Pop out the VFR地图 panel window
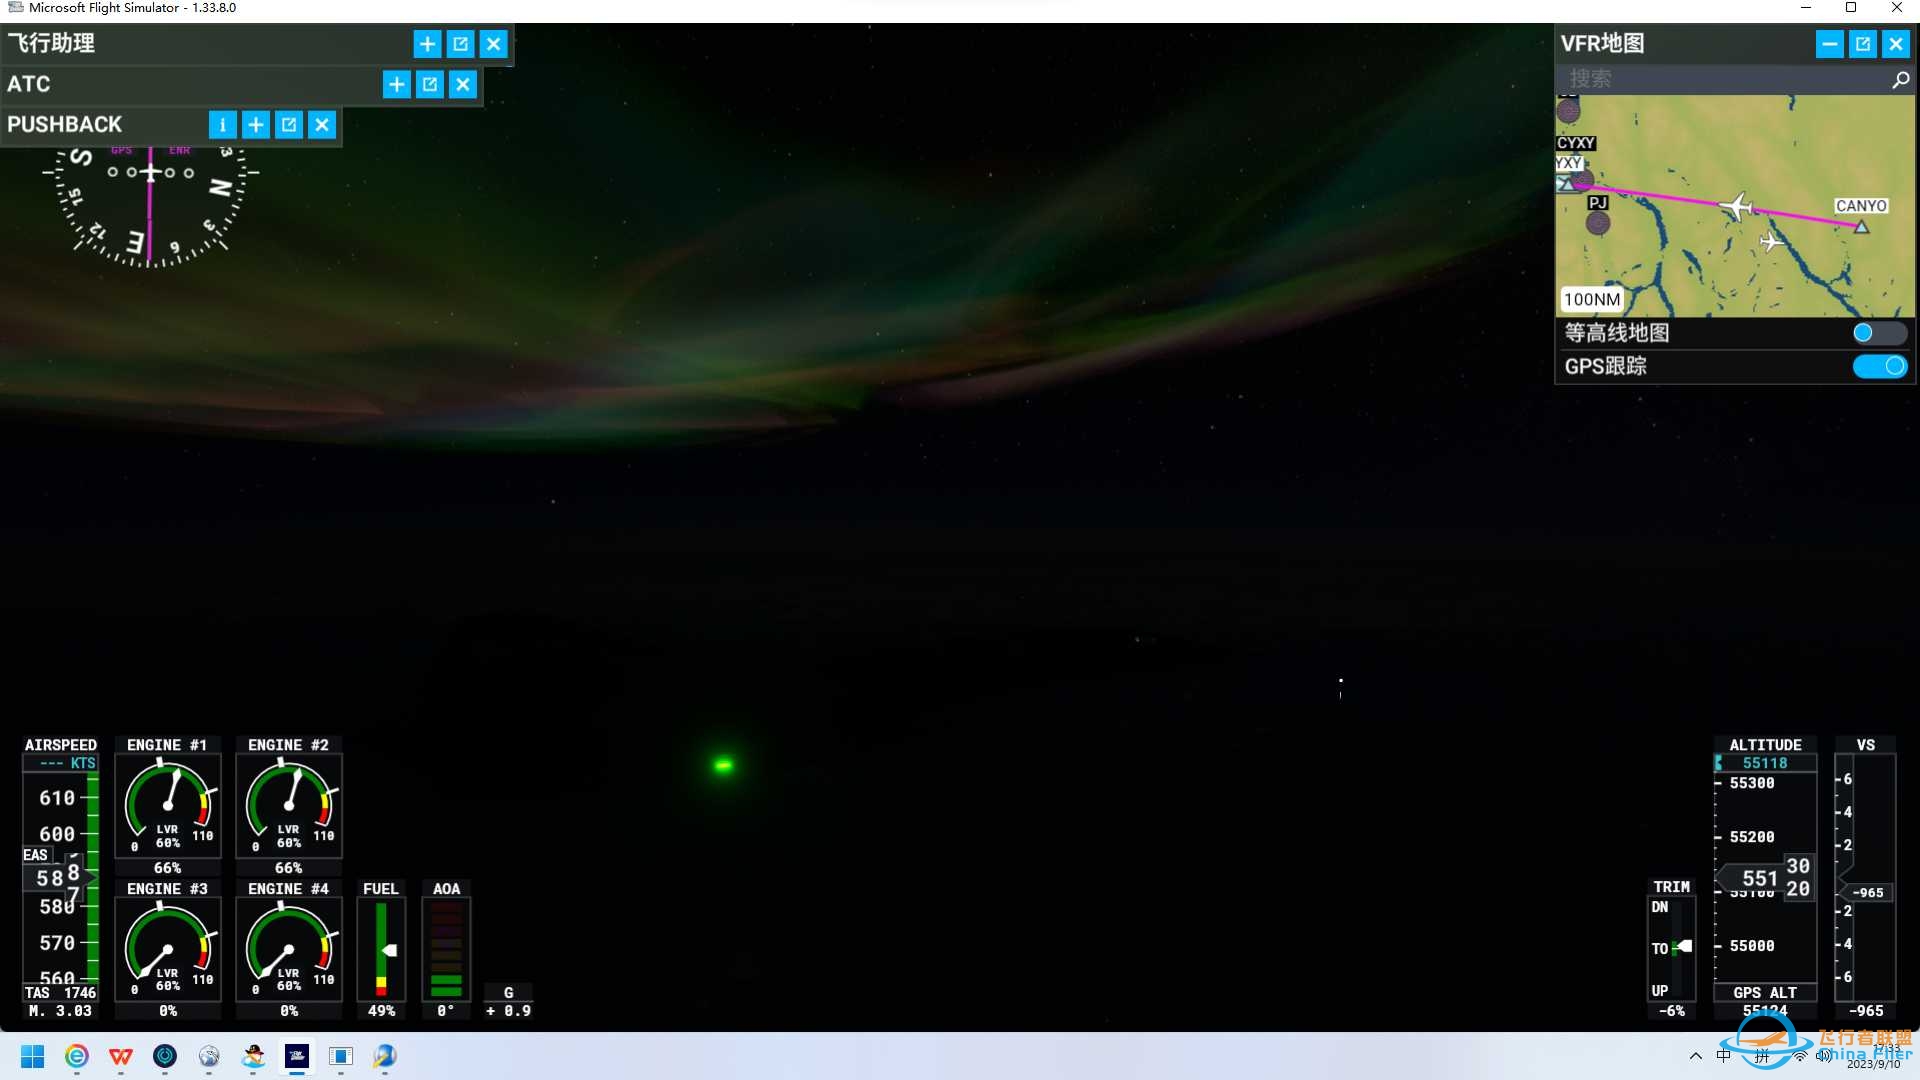 click(x=1862, y=44)
